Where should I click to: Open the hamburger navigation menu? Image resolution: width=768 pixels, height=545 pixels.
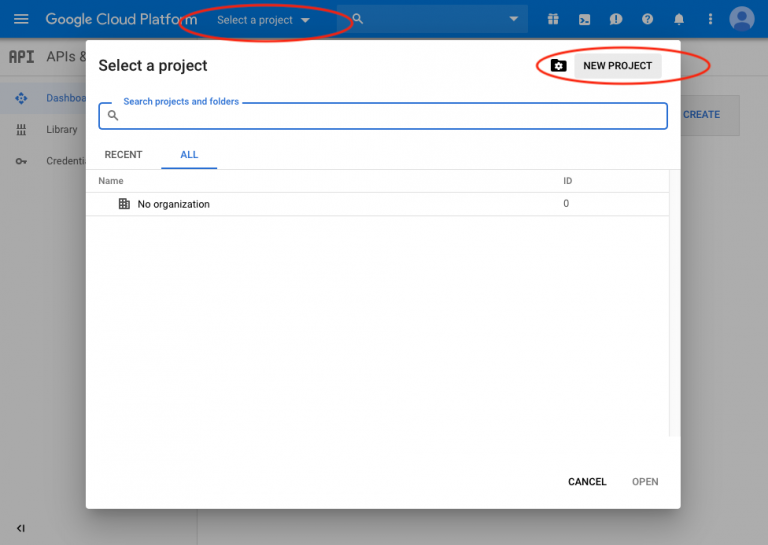pos(21,20)
